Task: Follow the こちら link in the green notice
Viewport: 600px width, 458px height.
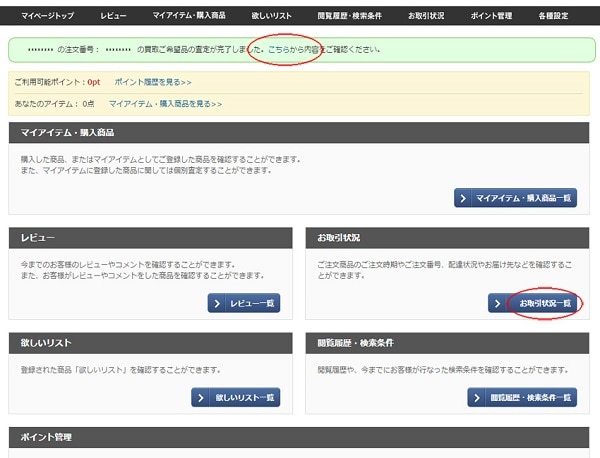Action: click(279, 49)
